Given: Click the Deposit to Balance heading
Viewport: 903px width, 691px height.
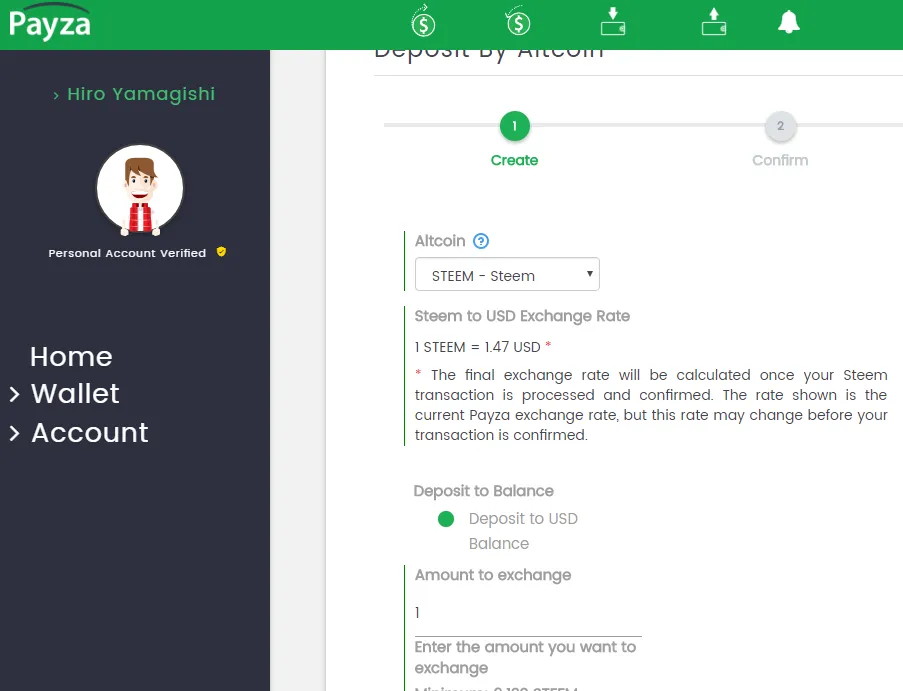Looking at the screenshot, I should tap(484, 491).
